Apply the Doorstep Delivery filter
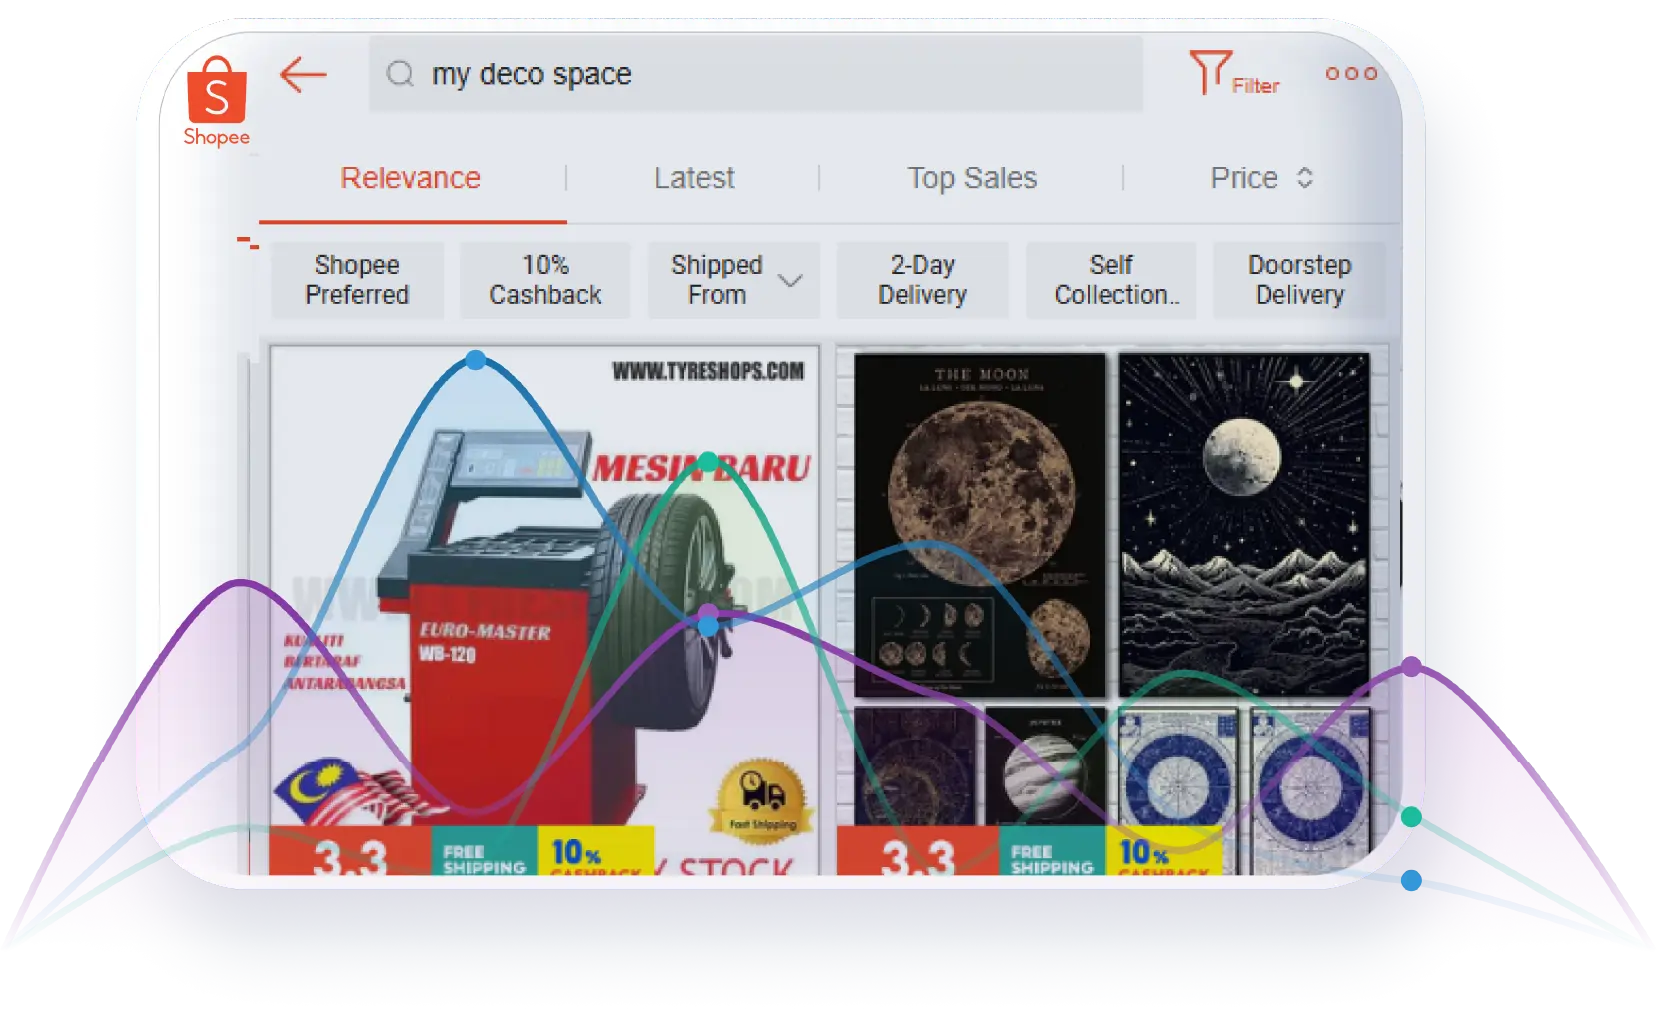This screenshot has width=1659, height=1020. click(1299, 280)
